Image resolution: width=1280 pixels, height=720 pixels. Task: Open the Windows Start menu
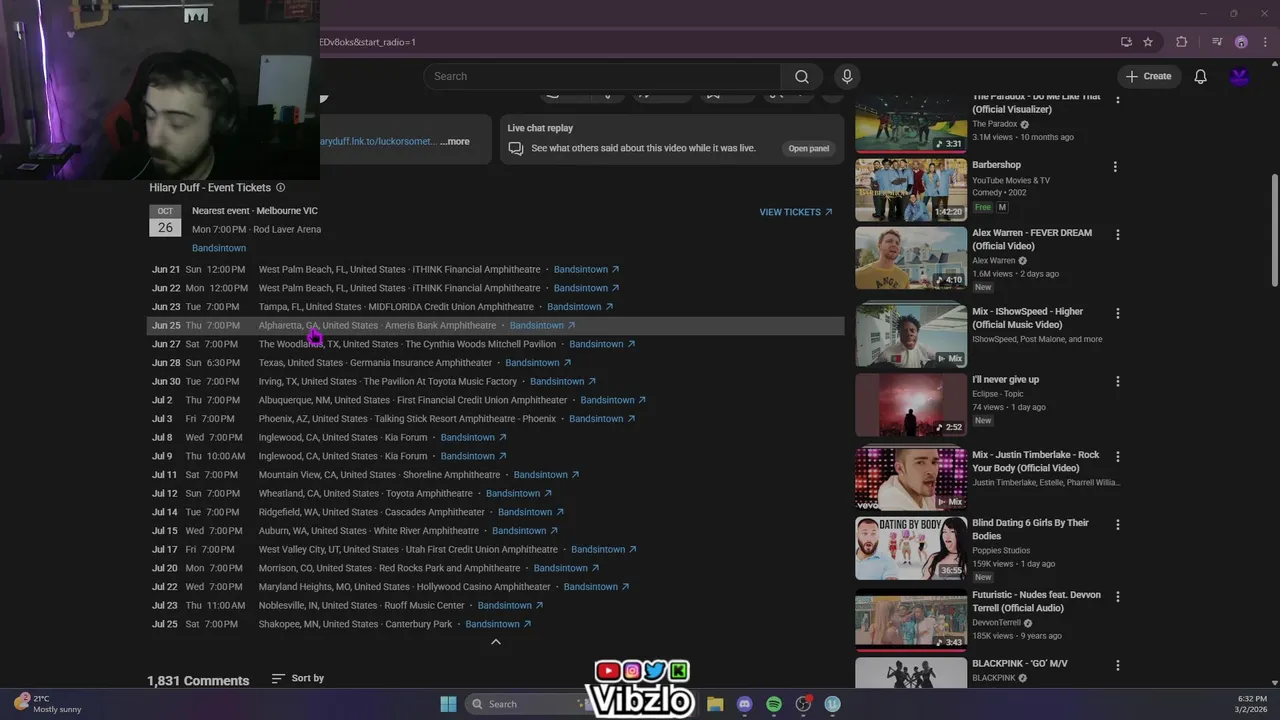point(449,704)
